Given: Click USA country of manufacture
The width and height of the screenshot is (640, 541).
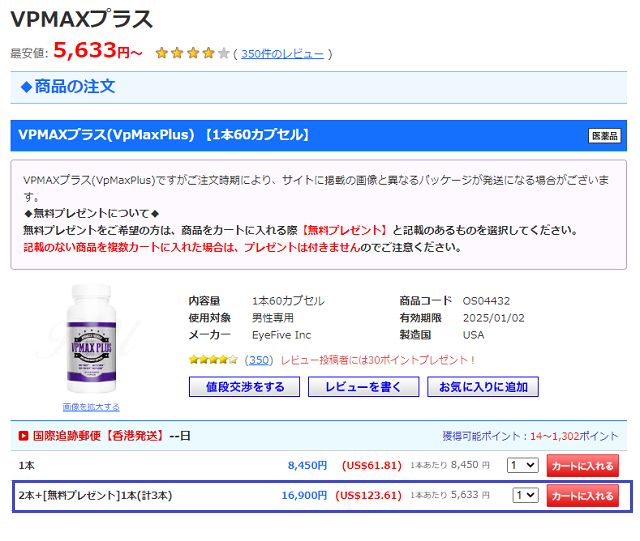Looking at the screenshot, I should (473, 335).
